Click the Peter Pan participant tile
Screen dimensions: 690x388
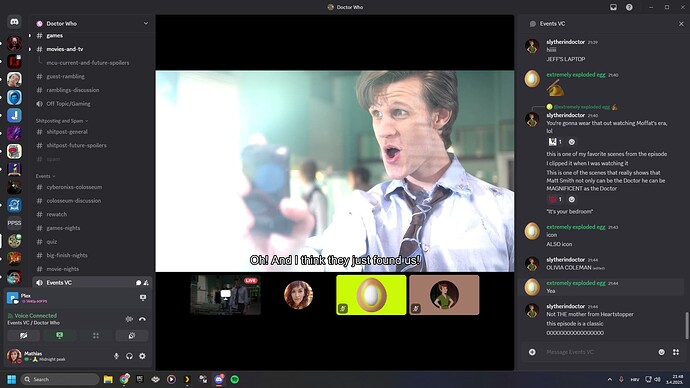(444, 295)
